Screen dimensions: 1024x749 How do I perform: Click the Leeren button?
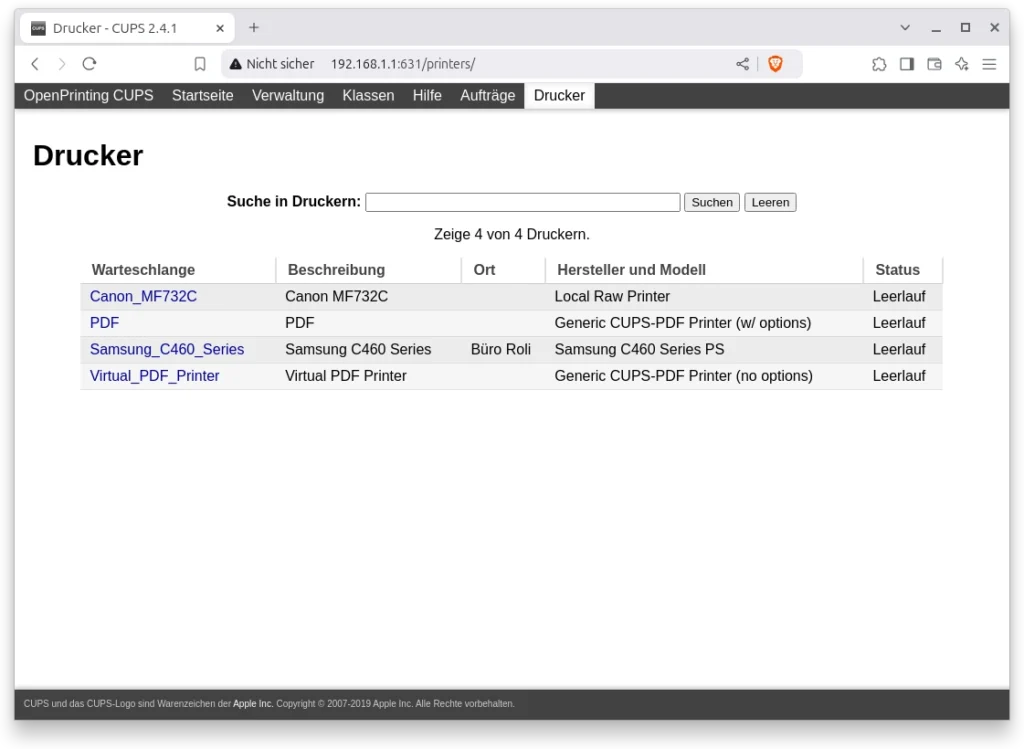tap(770, 202)
